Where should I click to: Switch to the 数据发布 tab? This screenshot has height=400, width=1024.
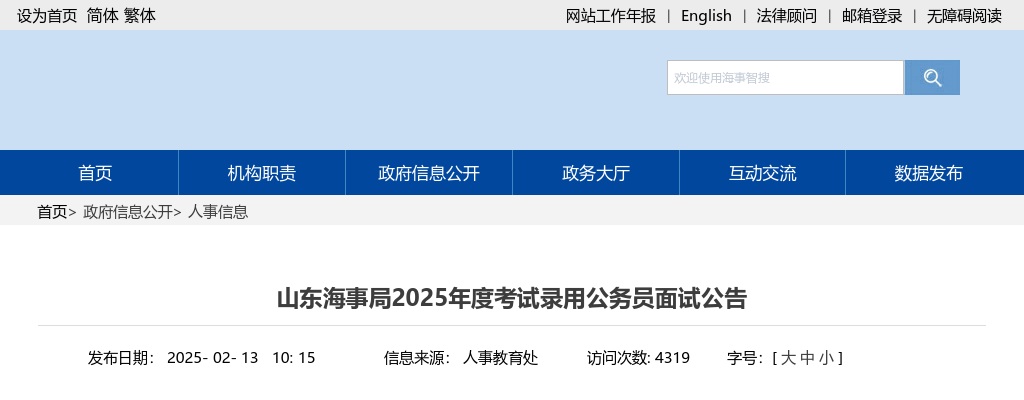click(x=929, y=173)
